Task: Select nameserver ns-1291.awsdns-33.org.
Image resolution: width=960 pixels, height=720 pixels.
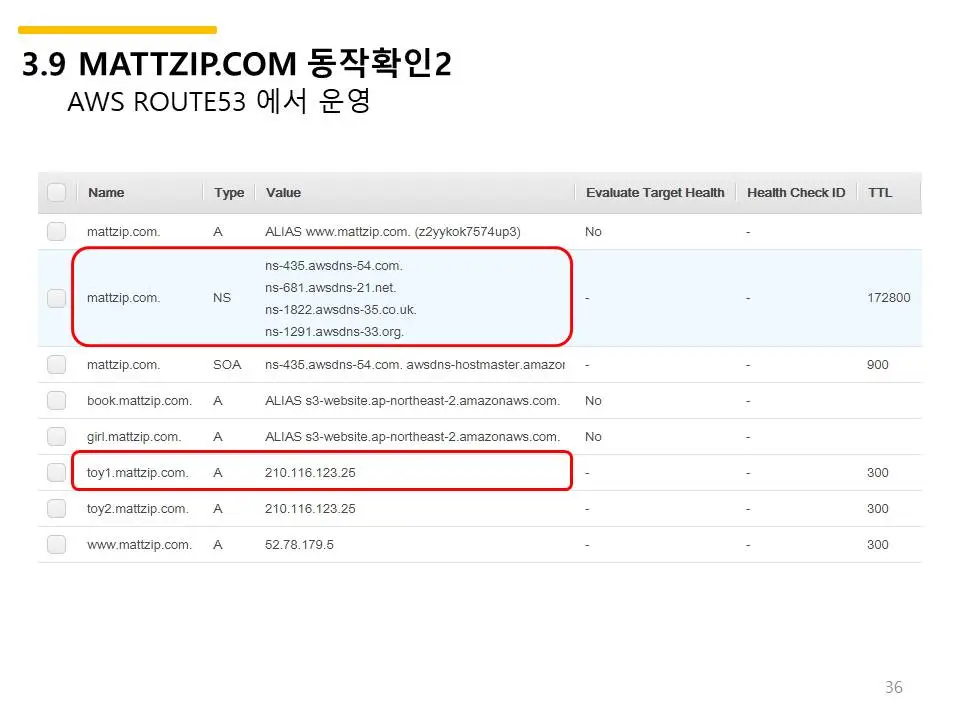Action: [x=334, y=332]
